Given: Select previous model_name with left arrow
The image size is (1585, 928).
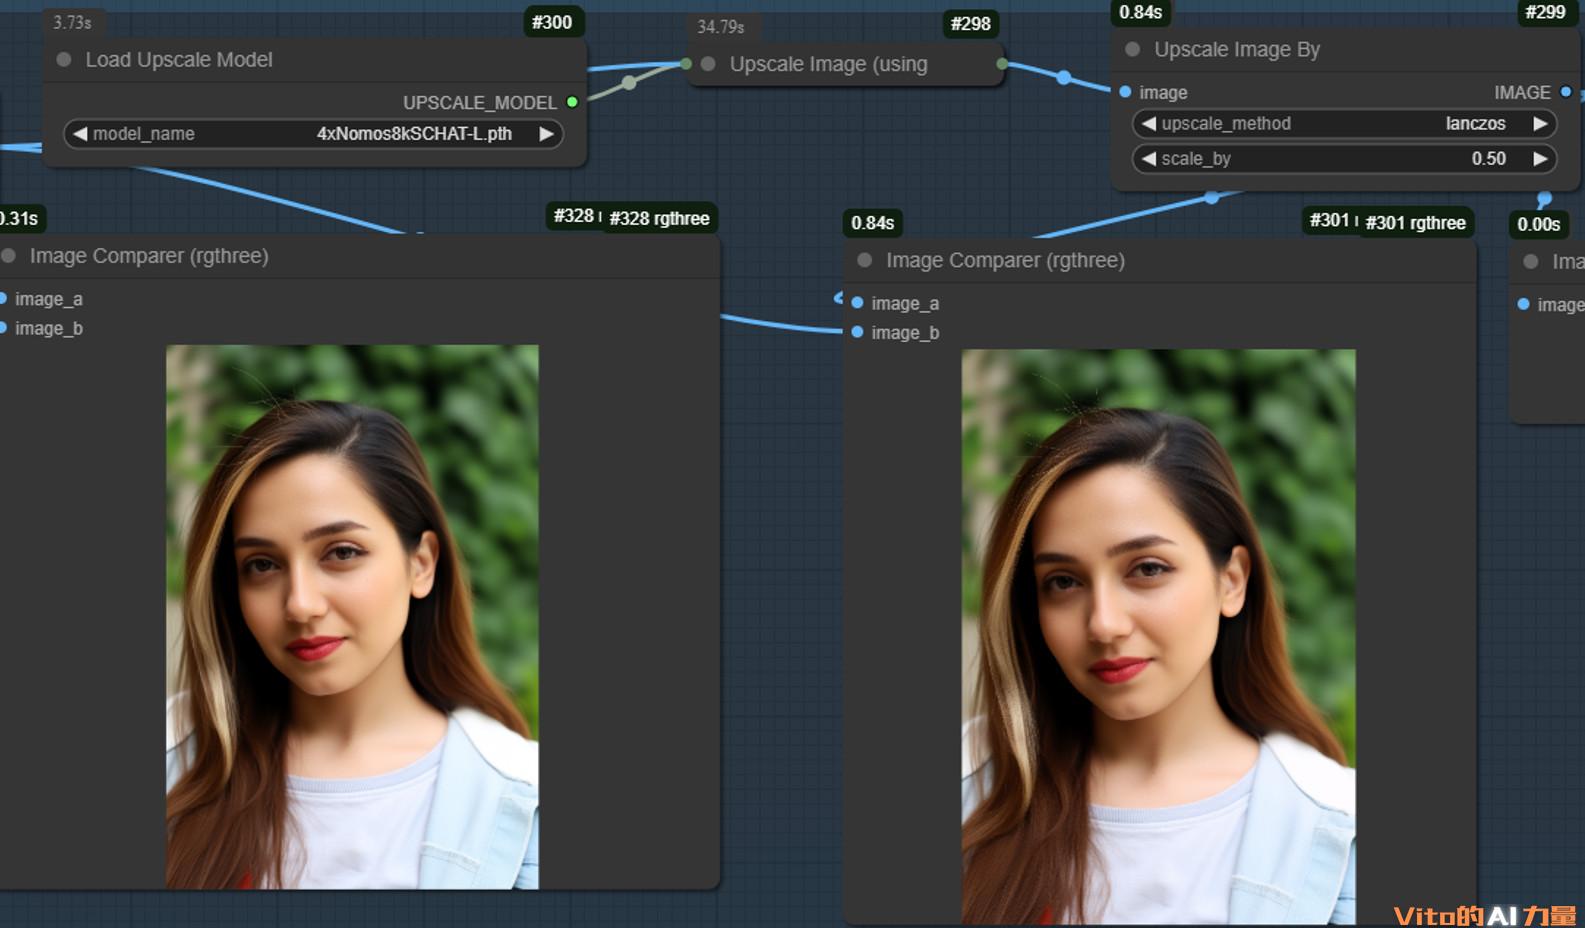Looking at the screenshot, I should click(80, 134).
